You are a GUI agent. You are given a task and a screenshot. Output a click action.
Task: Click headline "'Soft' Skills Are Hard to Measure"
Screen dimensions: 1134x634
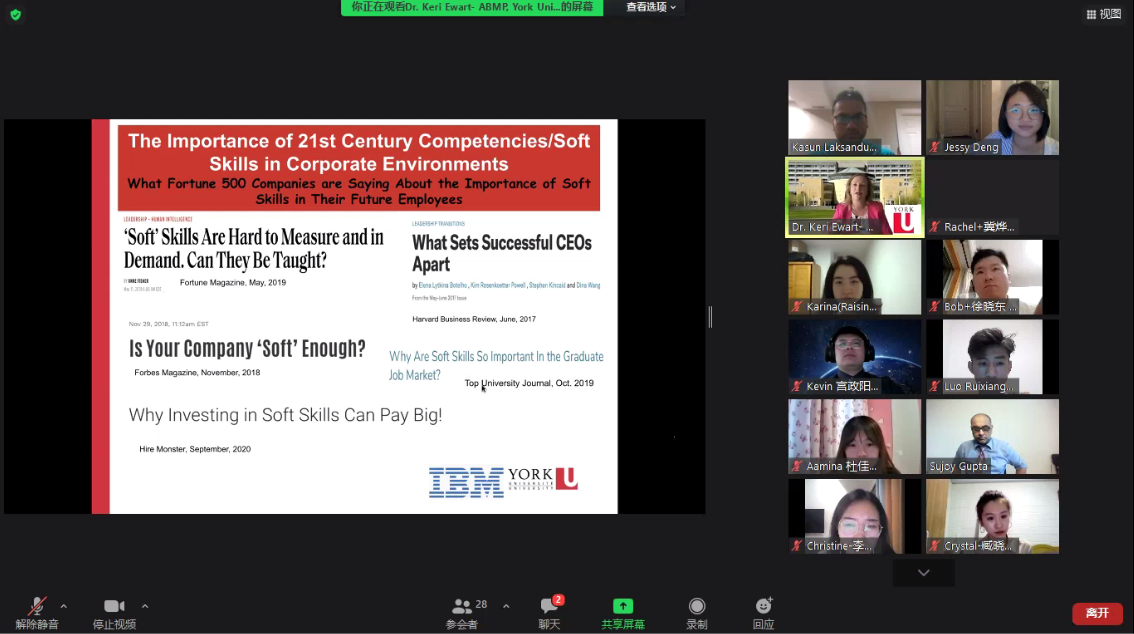pos(254,249)
